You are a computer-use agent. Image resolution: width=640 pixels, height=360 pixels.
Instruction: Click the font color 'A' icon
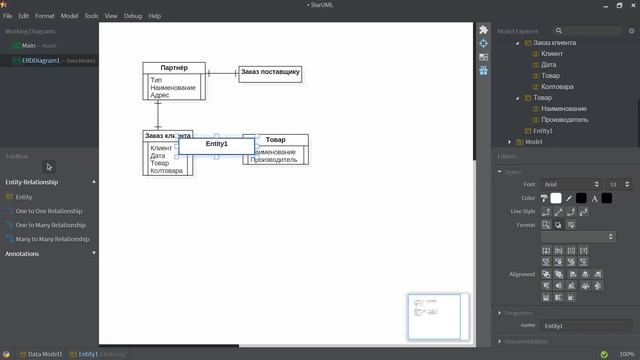[595, 198]
